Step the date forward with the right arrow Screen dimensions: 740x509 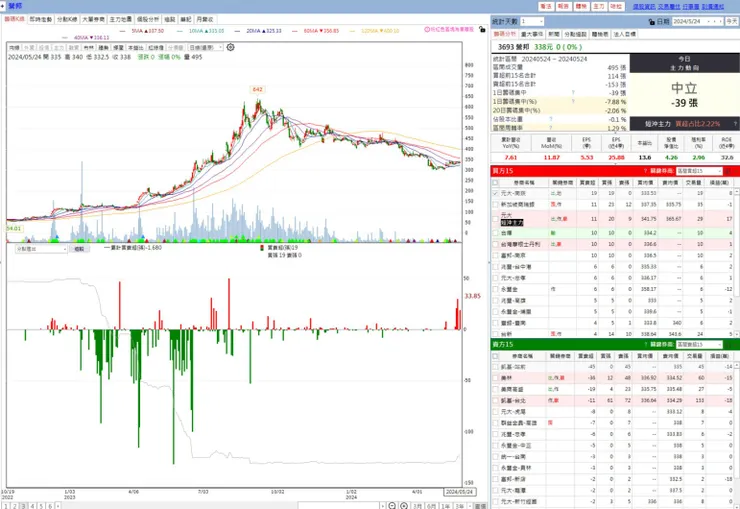point(720,22)
